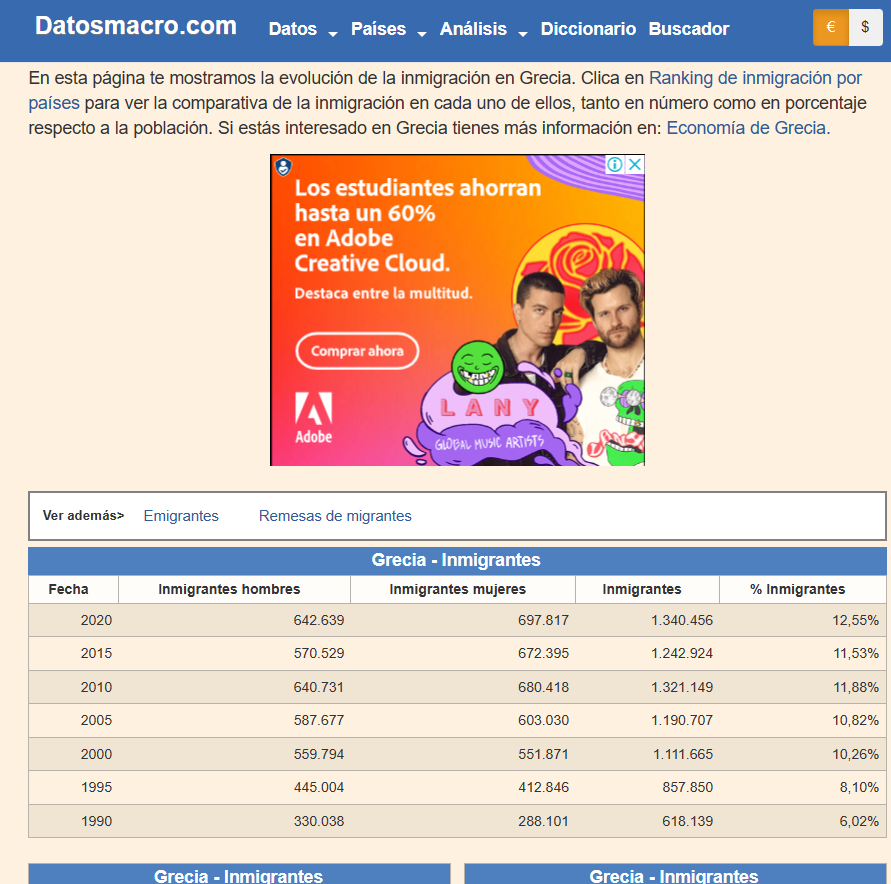Open the Emigrantes link

181,516
